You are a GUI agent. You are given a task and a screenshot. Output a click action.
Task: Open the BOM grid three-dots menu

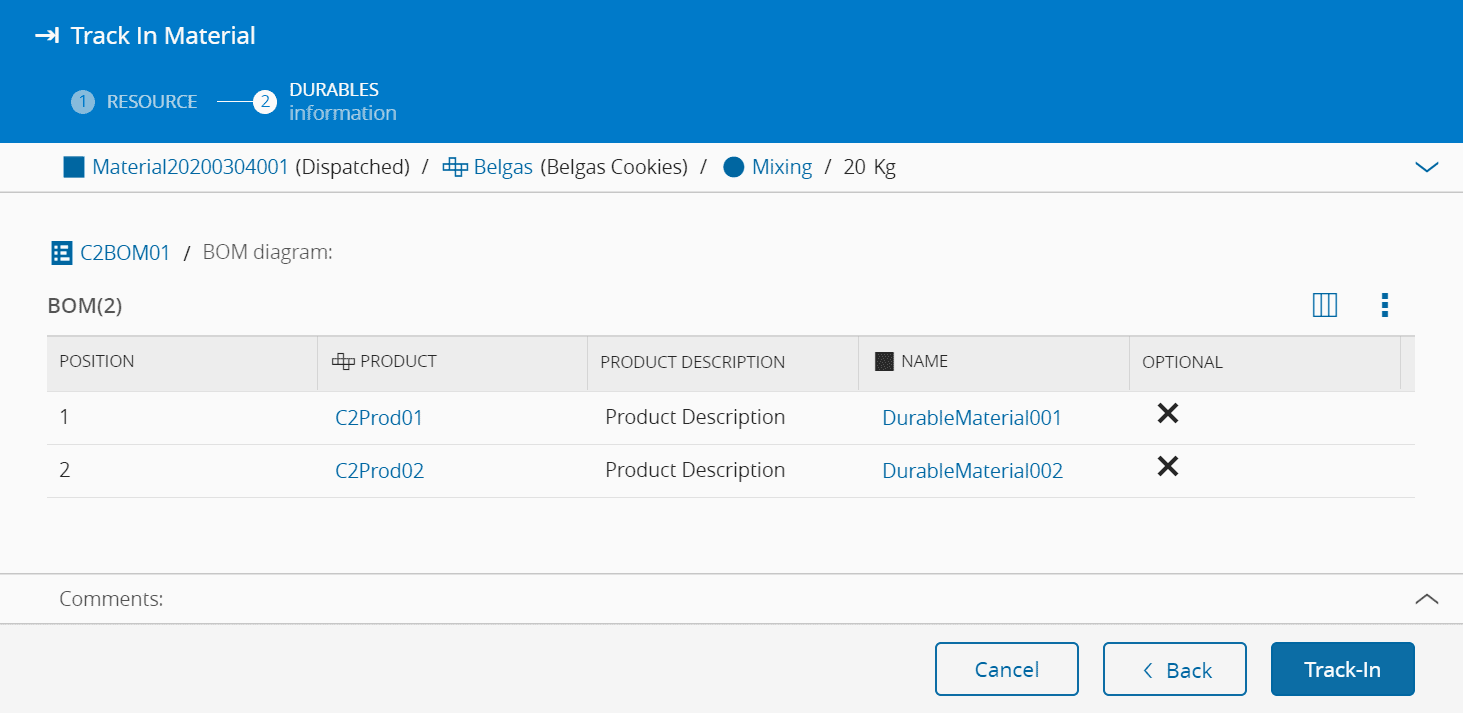[1384, 305]
